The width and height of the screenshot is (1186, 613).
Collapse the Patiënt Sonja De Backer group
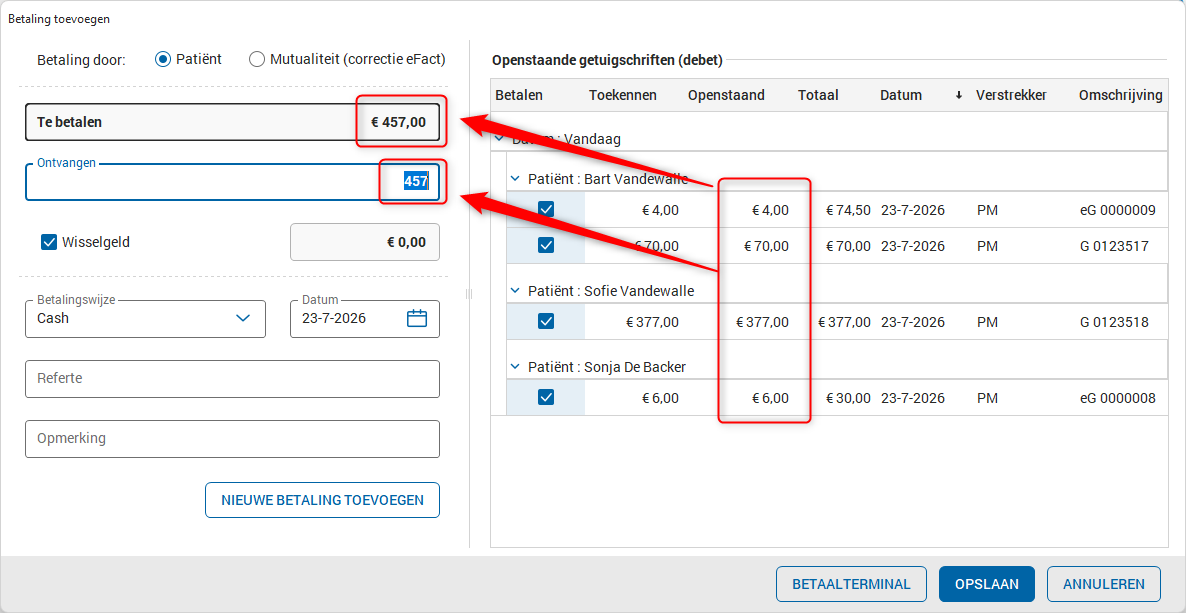click(515, 366)
